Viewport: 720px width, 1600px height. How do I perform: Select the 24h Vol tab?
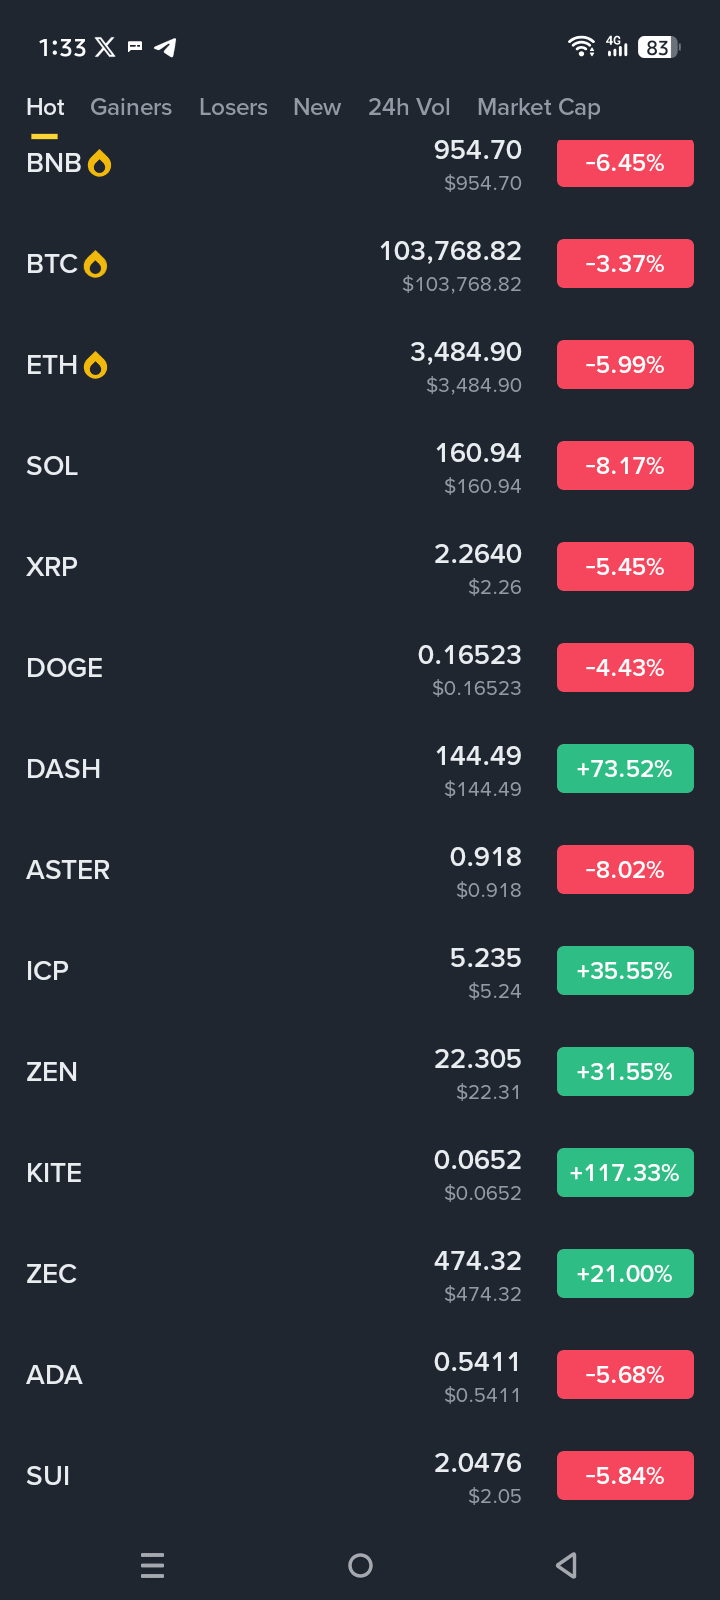coord(409,107)
